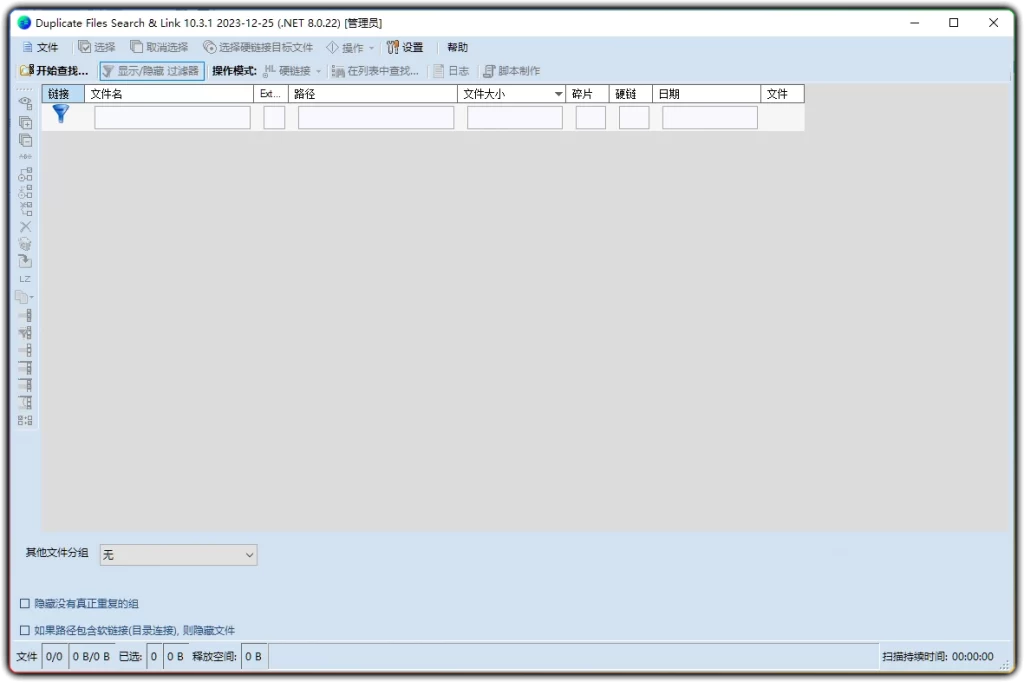The image size is (1024, 682).
Task: Focus the Ext filter input field
Action: 274,118
